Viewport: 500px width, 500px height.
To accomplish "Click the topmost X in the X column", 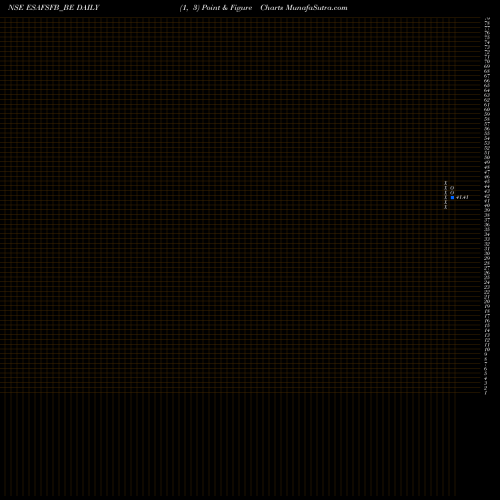I will [x=446, y=183].
